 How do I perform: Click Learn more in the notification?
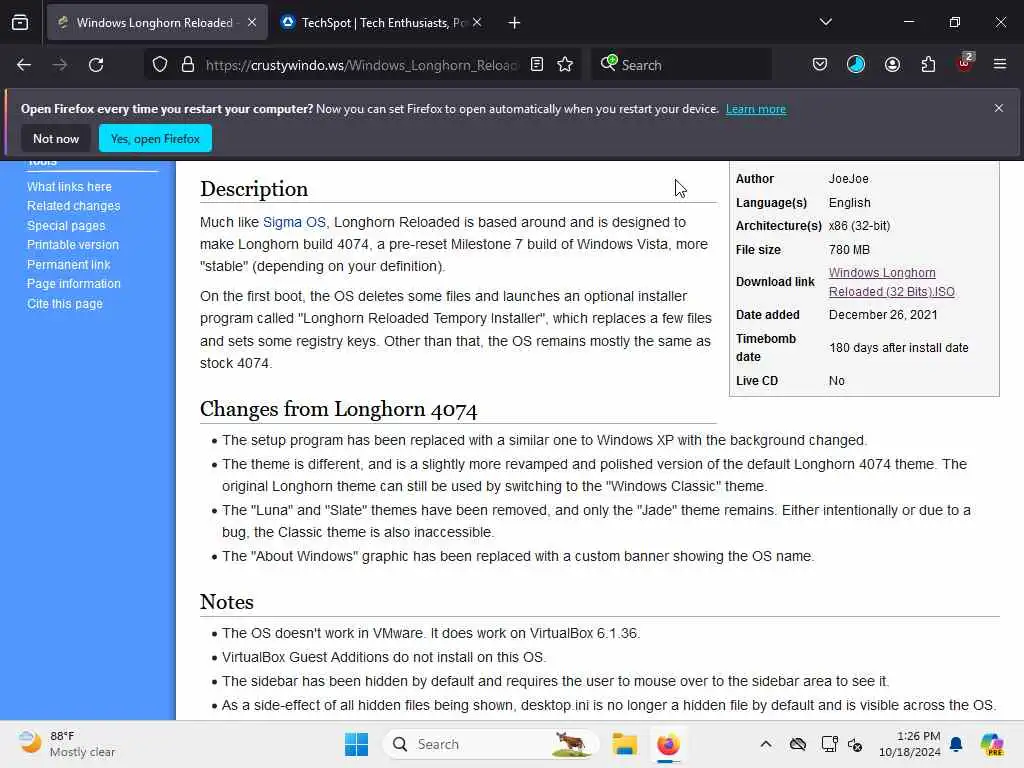click(x=756, y=109)
